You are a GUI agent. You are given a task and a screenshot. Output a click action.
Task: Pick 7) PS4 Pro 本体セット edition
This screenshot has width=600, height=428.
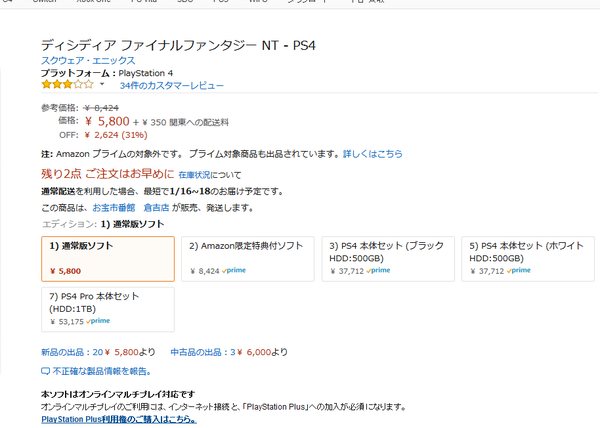pos(108,309)
